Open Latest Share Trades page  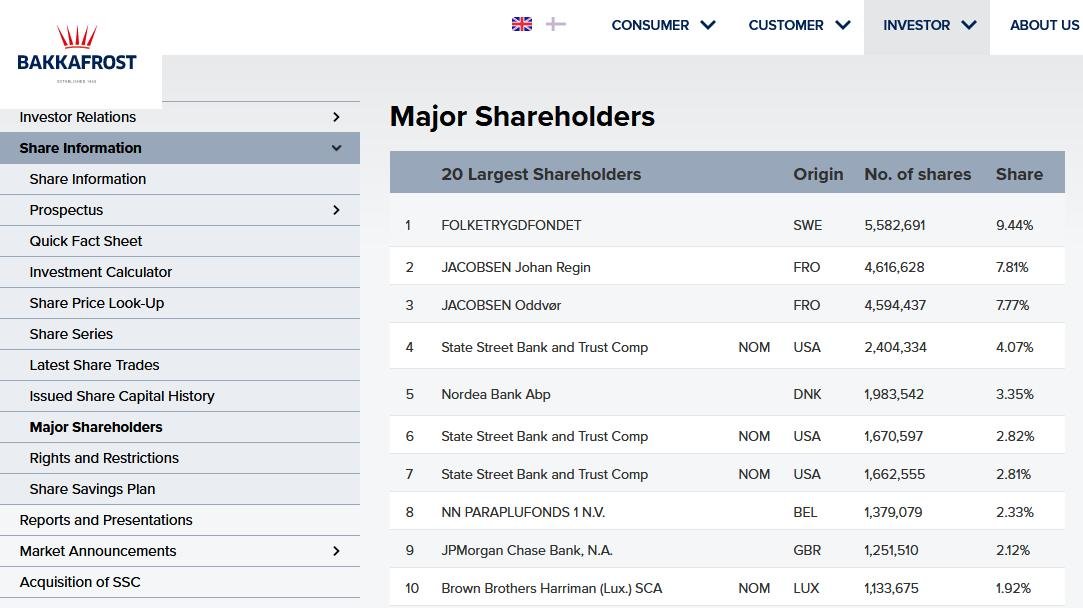point(95,365)
